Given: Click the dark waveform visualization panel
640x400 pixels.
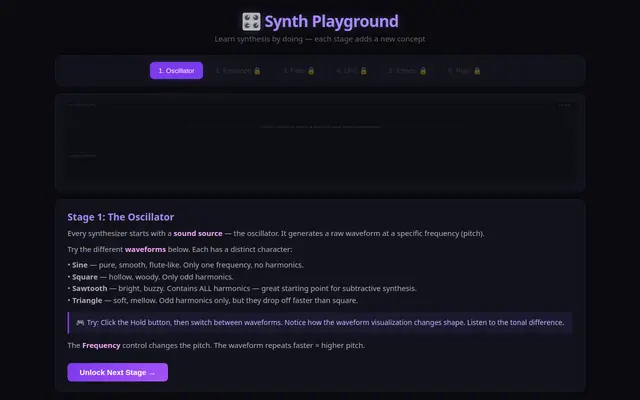Looking at the screenshot, I should tap(320, 142).
